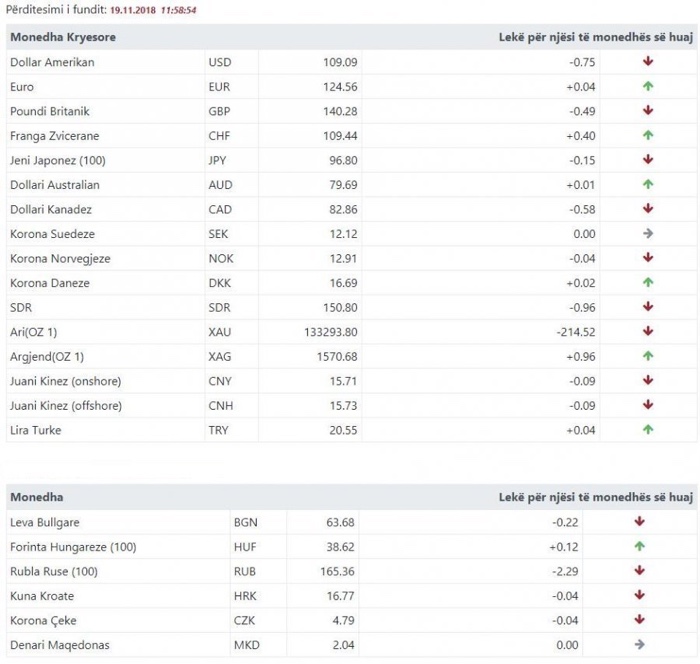This screenshot has width=700, height=664.
Task: Select the Poundi Britanik row label
Action: coord(50,111)
